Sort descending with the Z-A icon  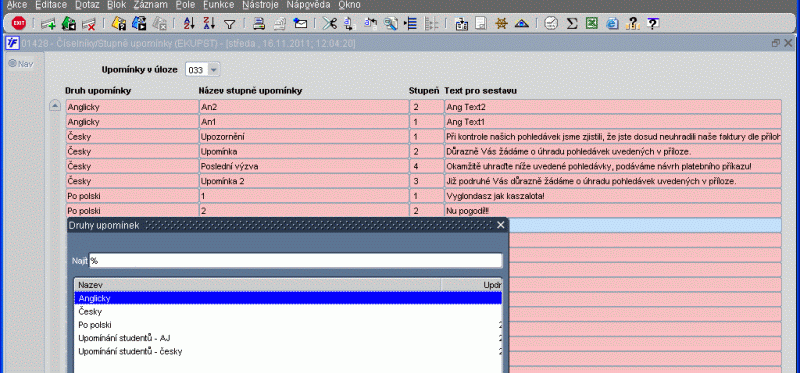click(x=209, y=23)
